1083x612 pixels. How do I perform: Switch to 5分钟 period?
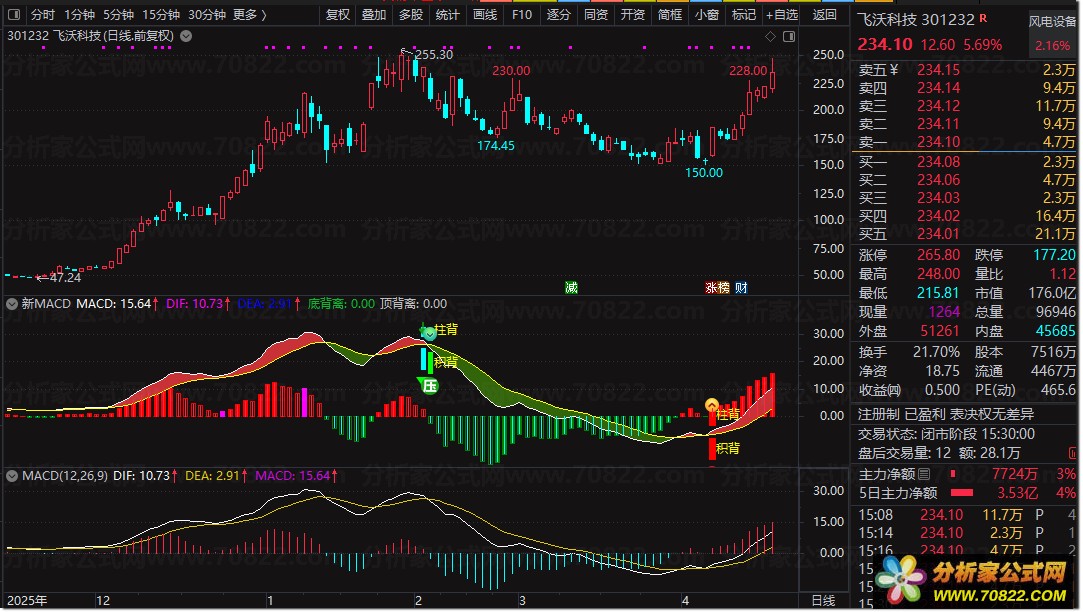[x=119, y=15]
